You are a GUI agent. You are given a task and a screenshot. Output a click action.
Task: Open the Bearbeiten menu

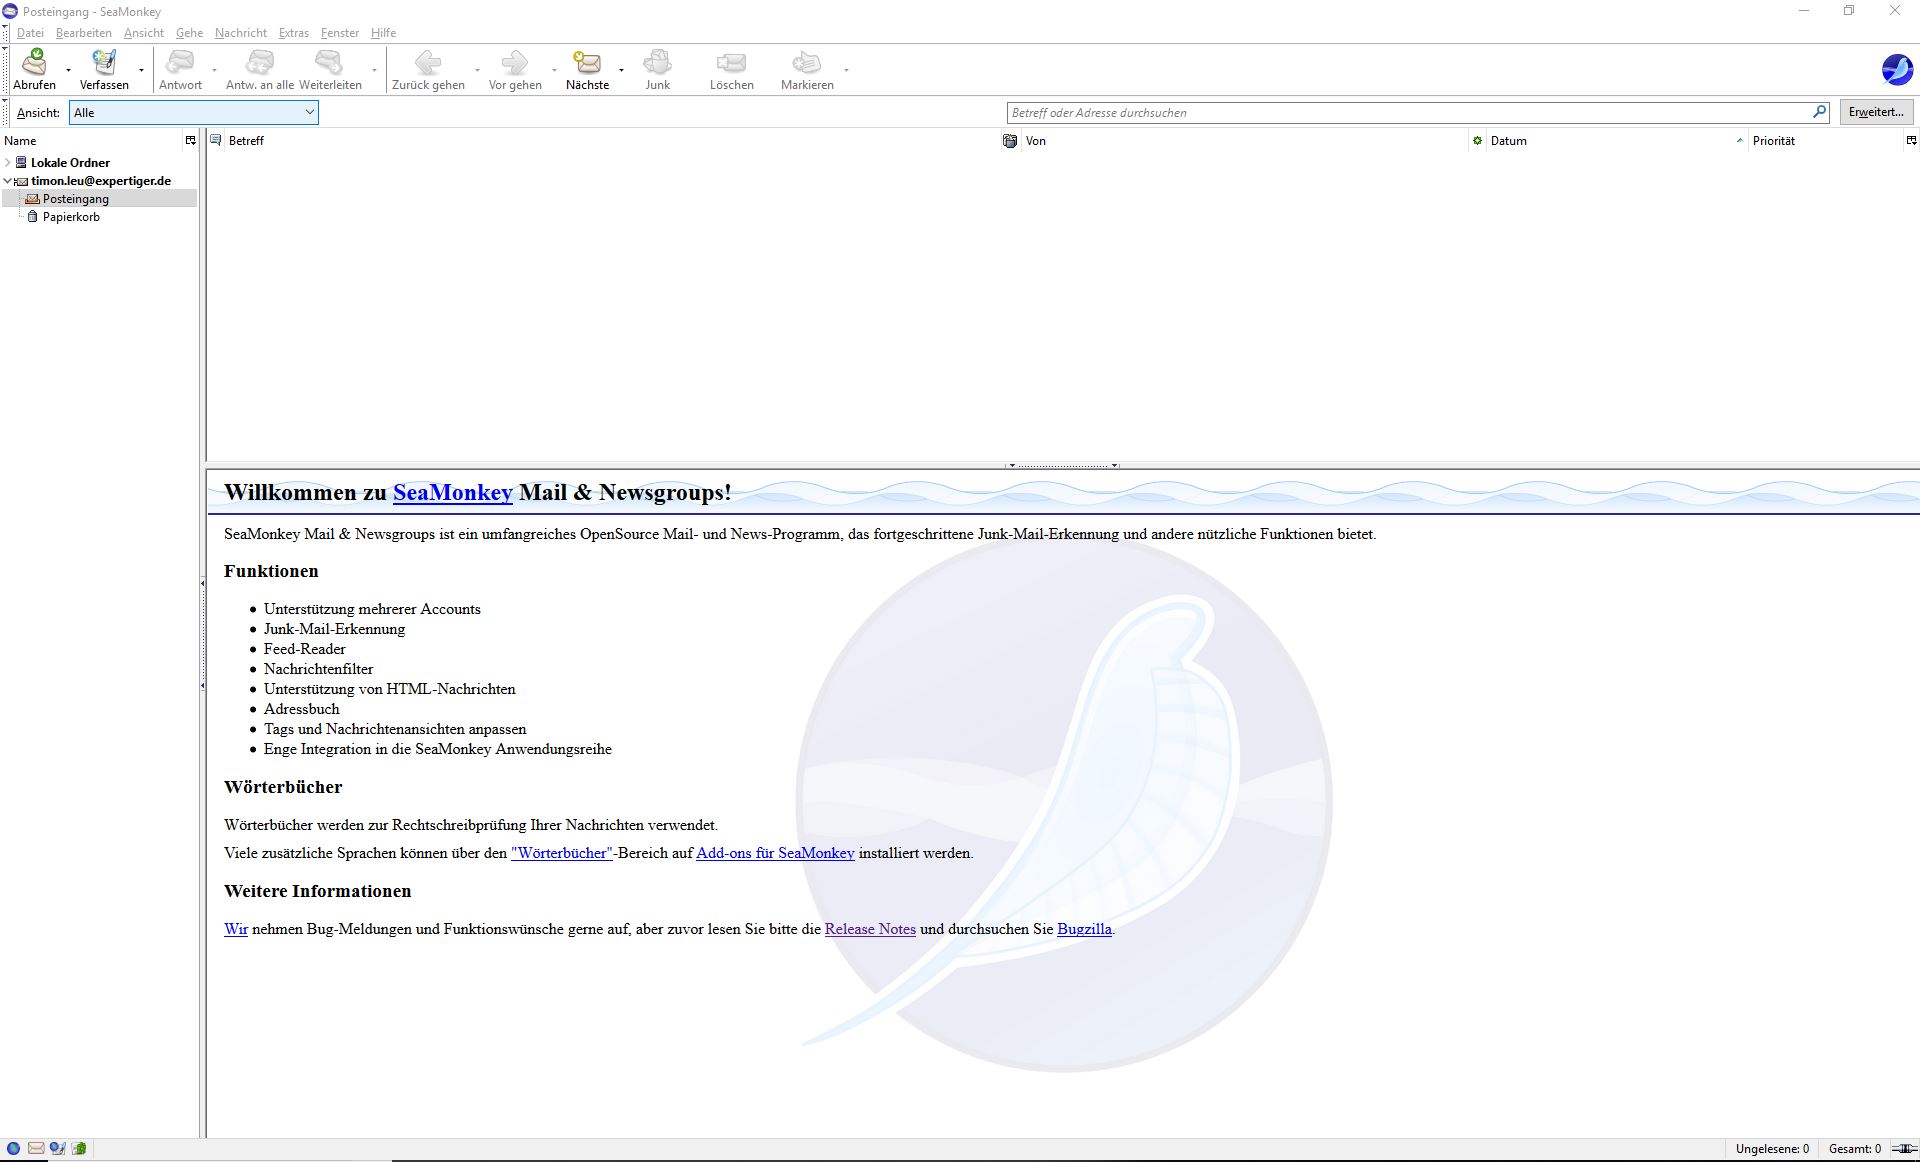coord(84,33)
